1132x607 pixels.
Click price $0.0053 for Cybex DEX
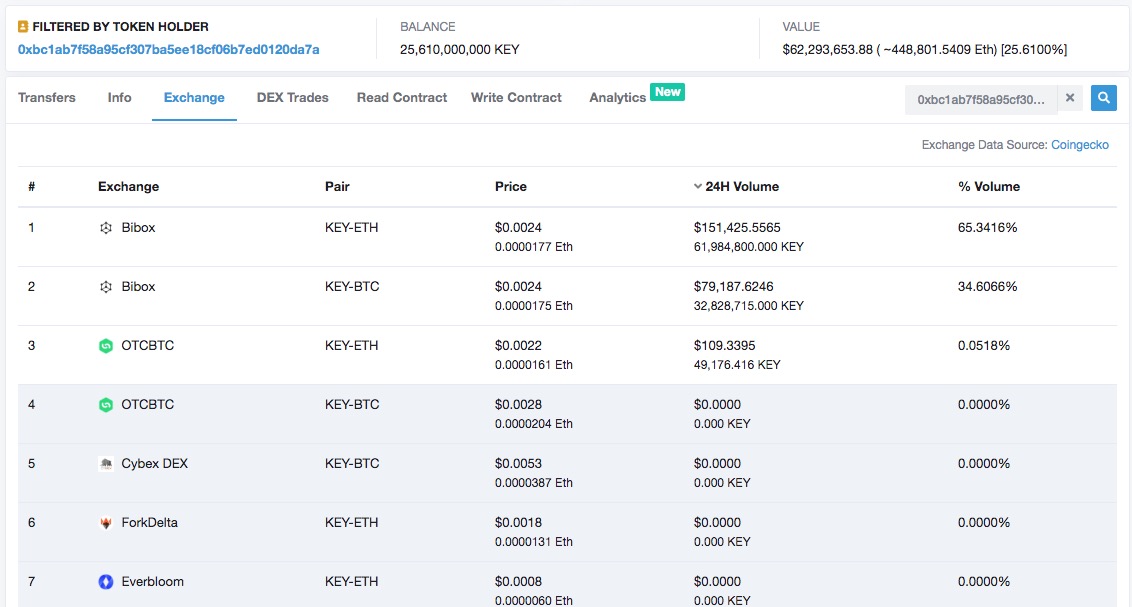[x=518, y=463]
